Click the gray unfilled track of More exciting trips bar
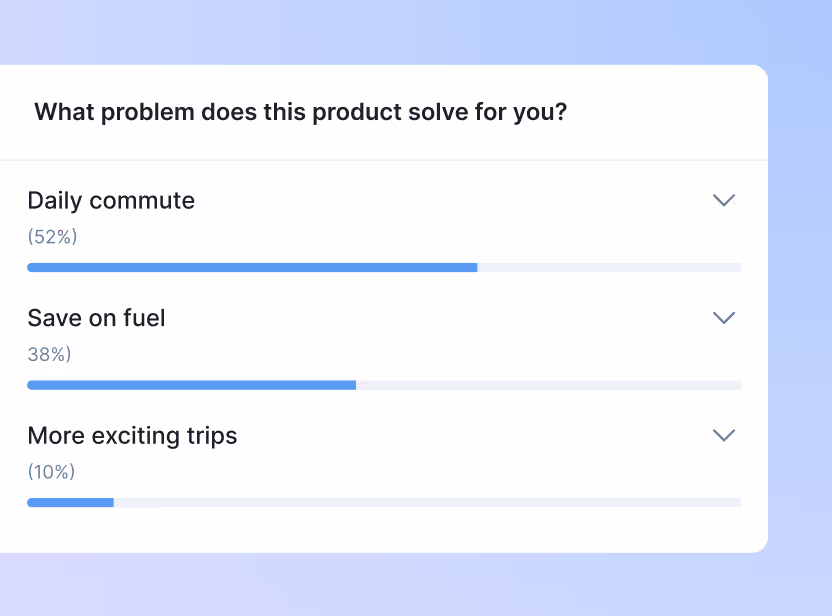 pyautogui.click(x=430, y=502)
